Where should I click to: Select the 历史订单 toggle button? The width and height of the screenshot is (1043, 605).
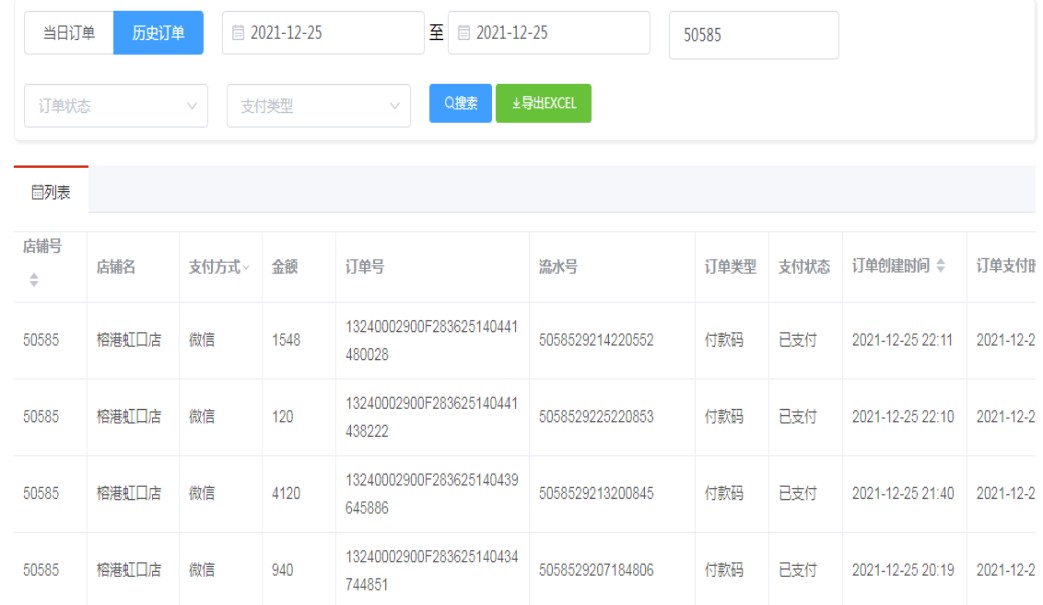(158, 34)
